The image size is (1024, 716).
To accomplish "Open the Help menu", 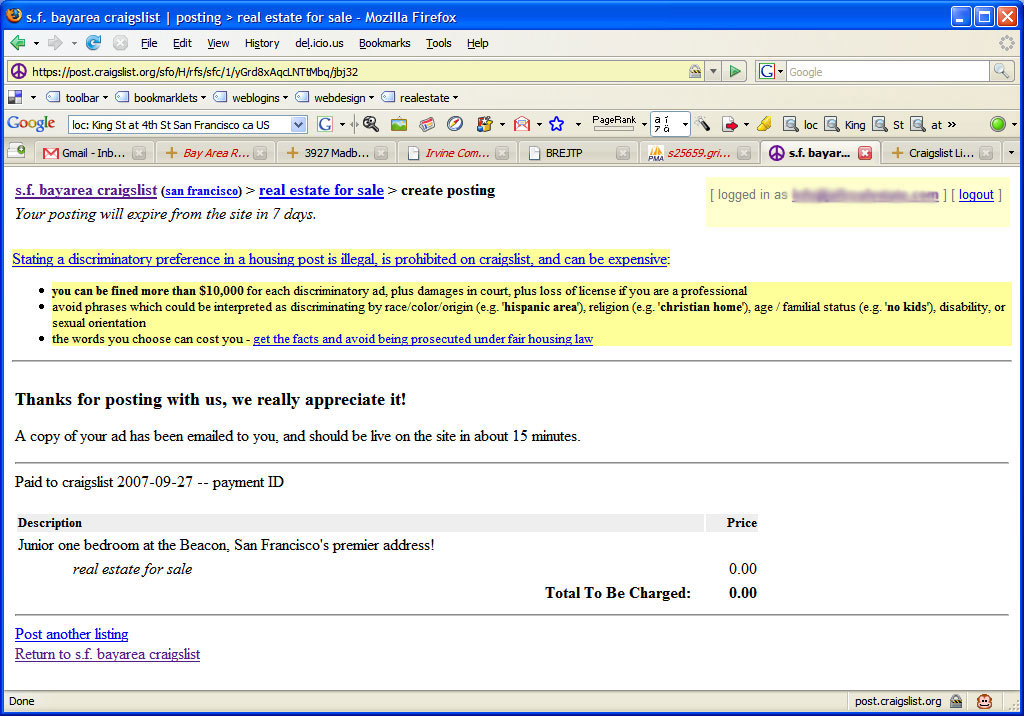I will pos(477,43).
